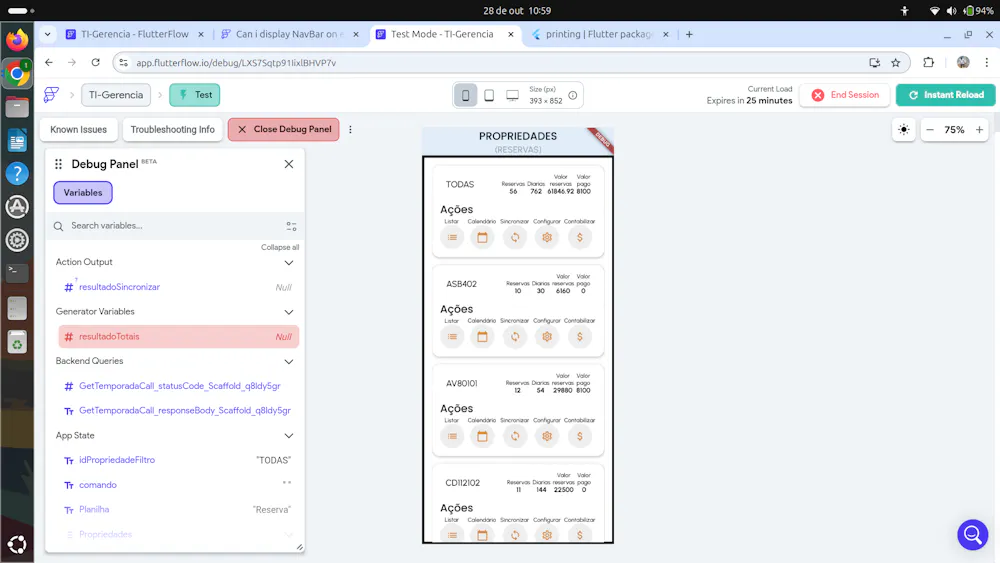
Task: Click the size info icon
Action: point(573,95)
